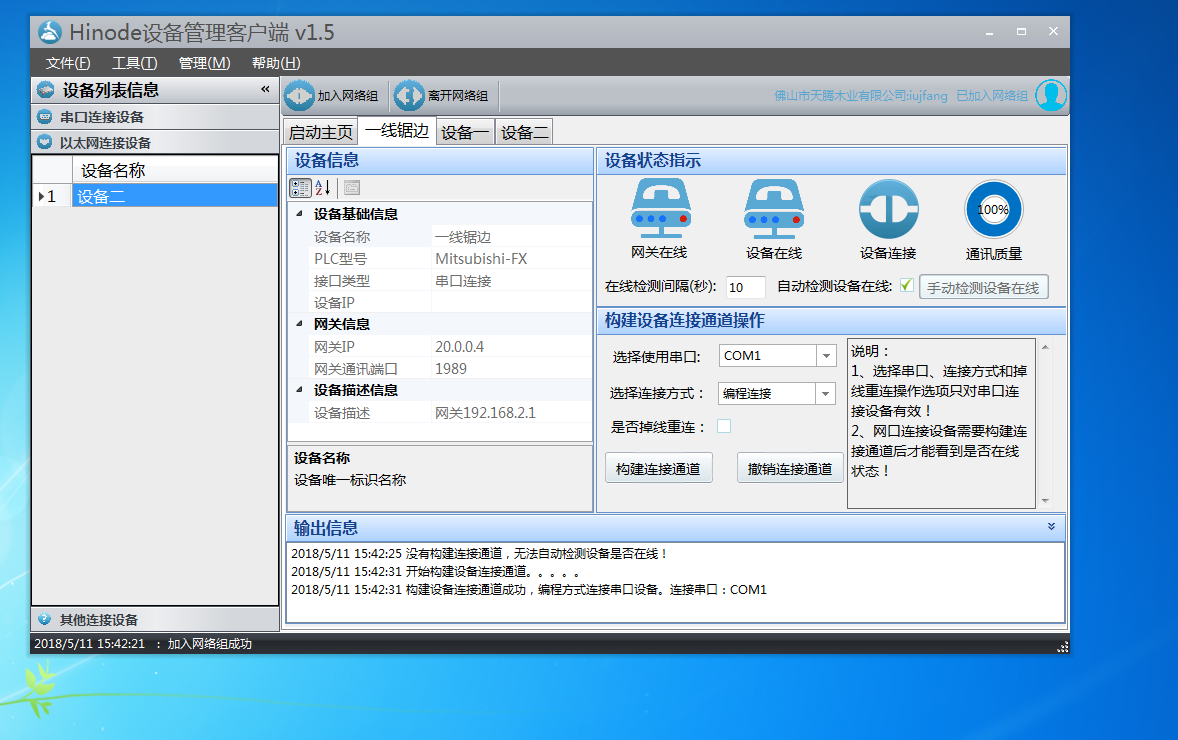Click the user avatar icon

click(x=1050, y=95)
